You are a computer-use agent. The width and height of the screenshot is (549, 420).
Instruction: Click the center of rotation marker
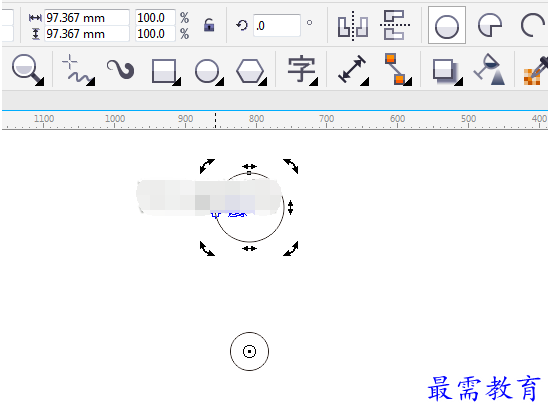click(249, 351)
